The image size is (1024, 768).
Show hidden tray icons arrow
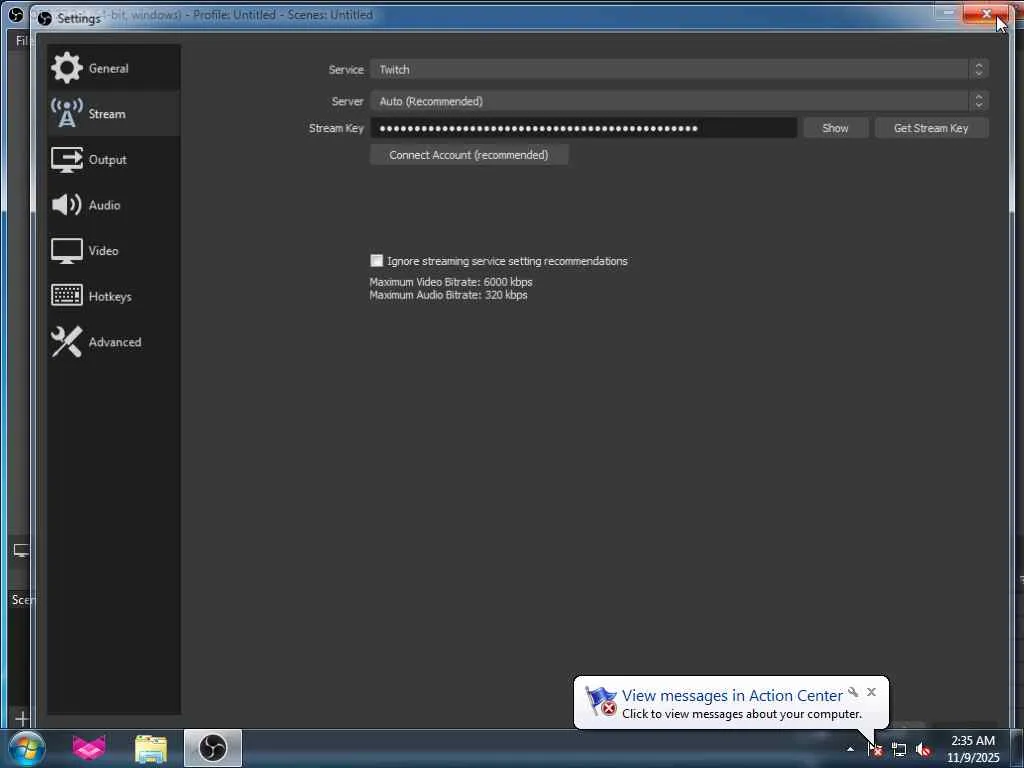tap(850, 749)
